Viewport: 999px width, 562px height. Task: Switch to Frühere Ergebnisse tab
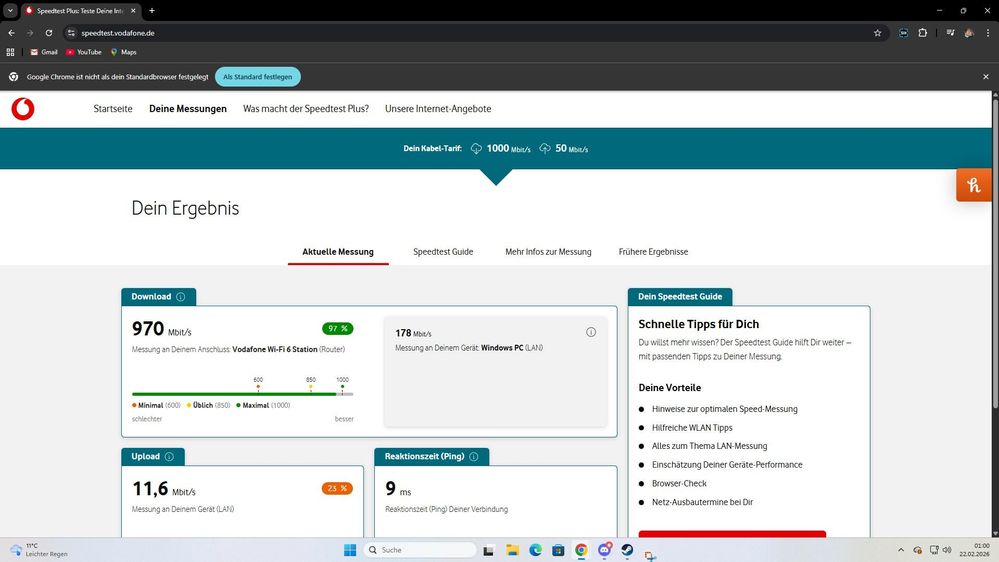[x=653, y=252]
